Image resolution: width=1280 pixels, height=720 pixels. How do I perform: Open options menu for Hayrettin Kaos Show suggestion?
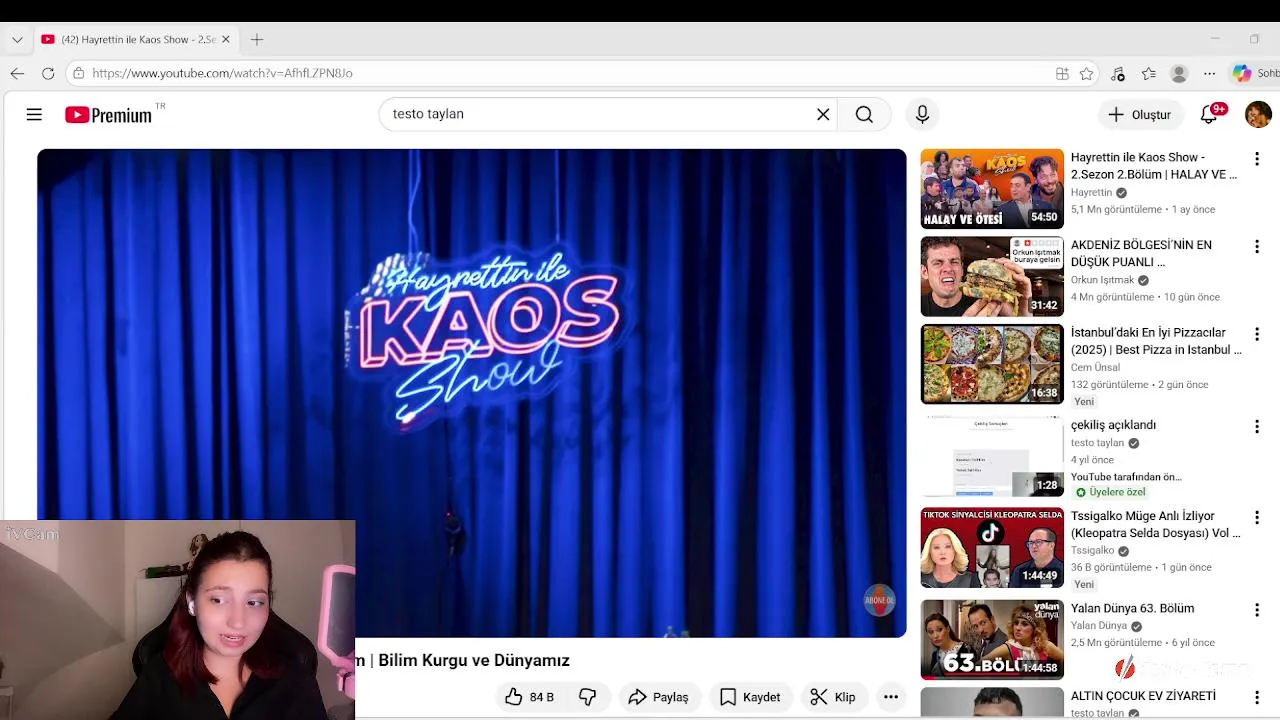click(x=1257, y=159)
